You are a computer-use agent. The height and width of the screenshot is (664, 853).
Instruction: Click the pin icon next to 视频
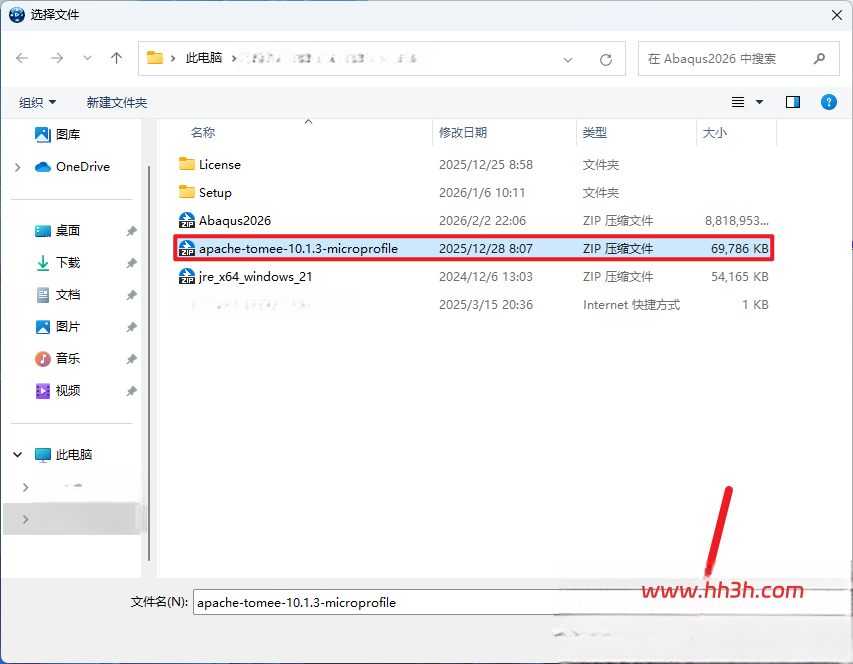pyautogui.click(x=131, y=391)
